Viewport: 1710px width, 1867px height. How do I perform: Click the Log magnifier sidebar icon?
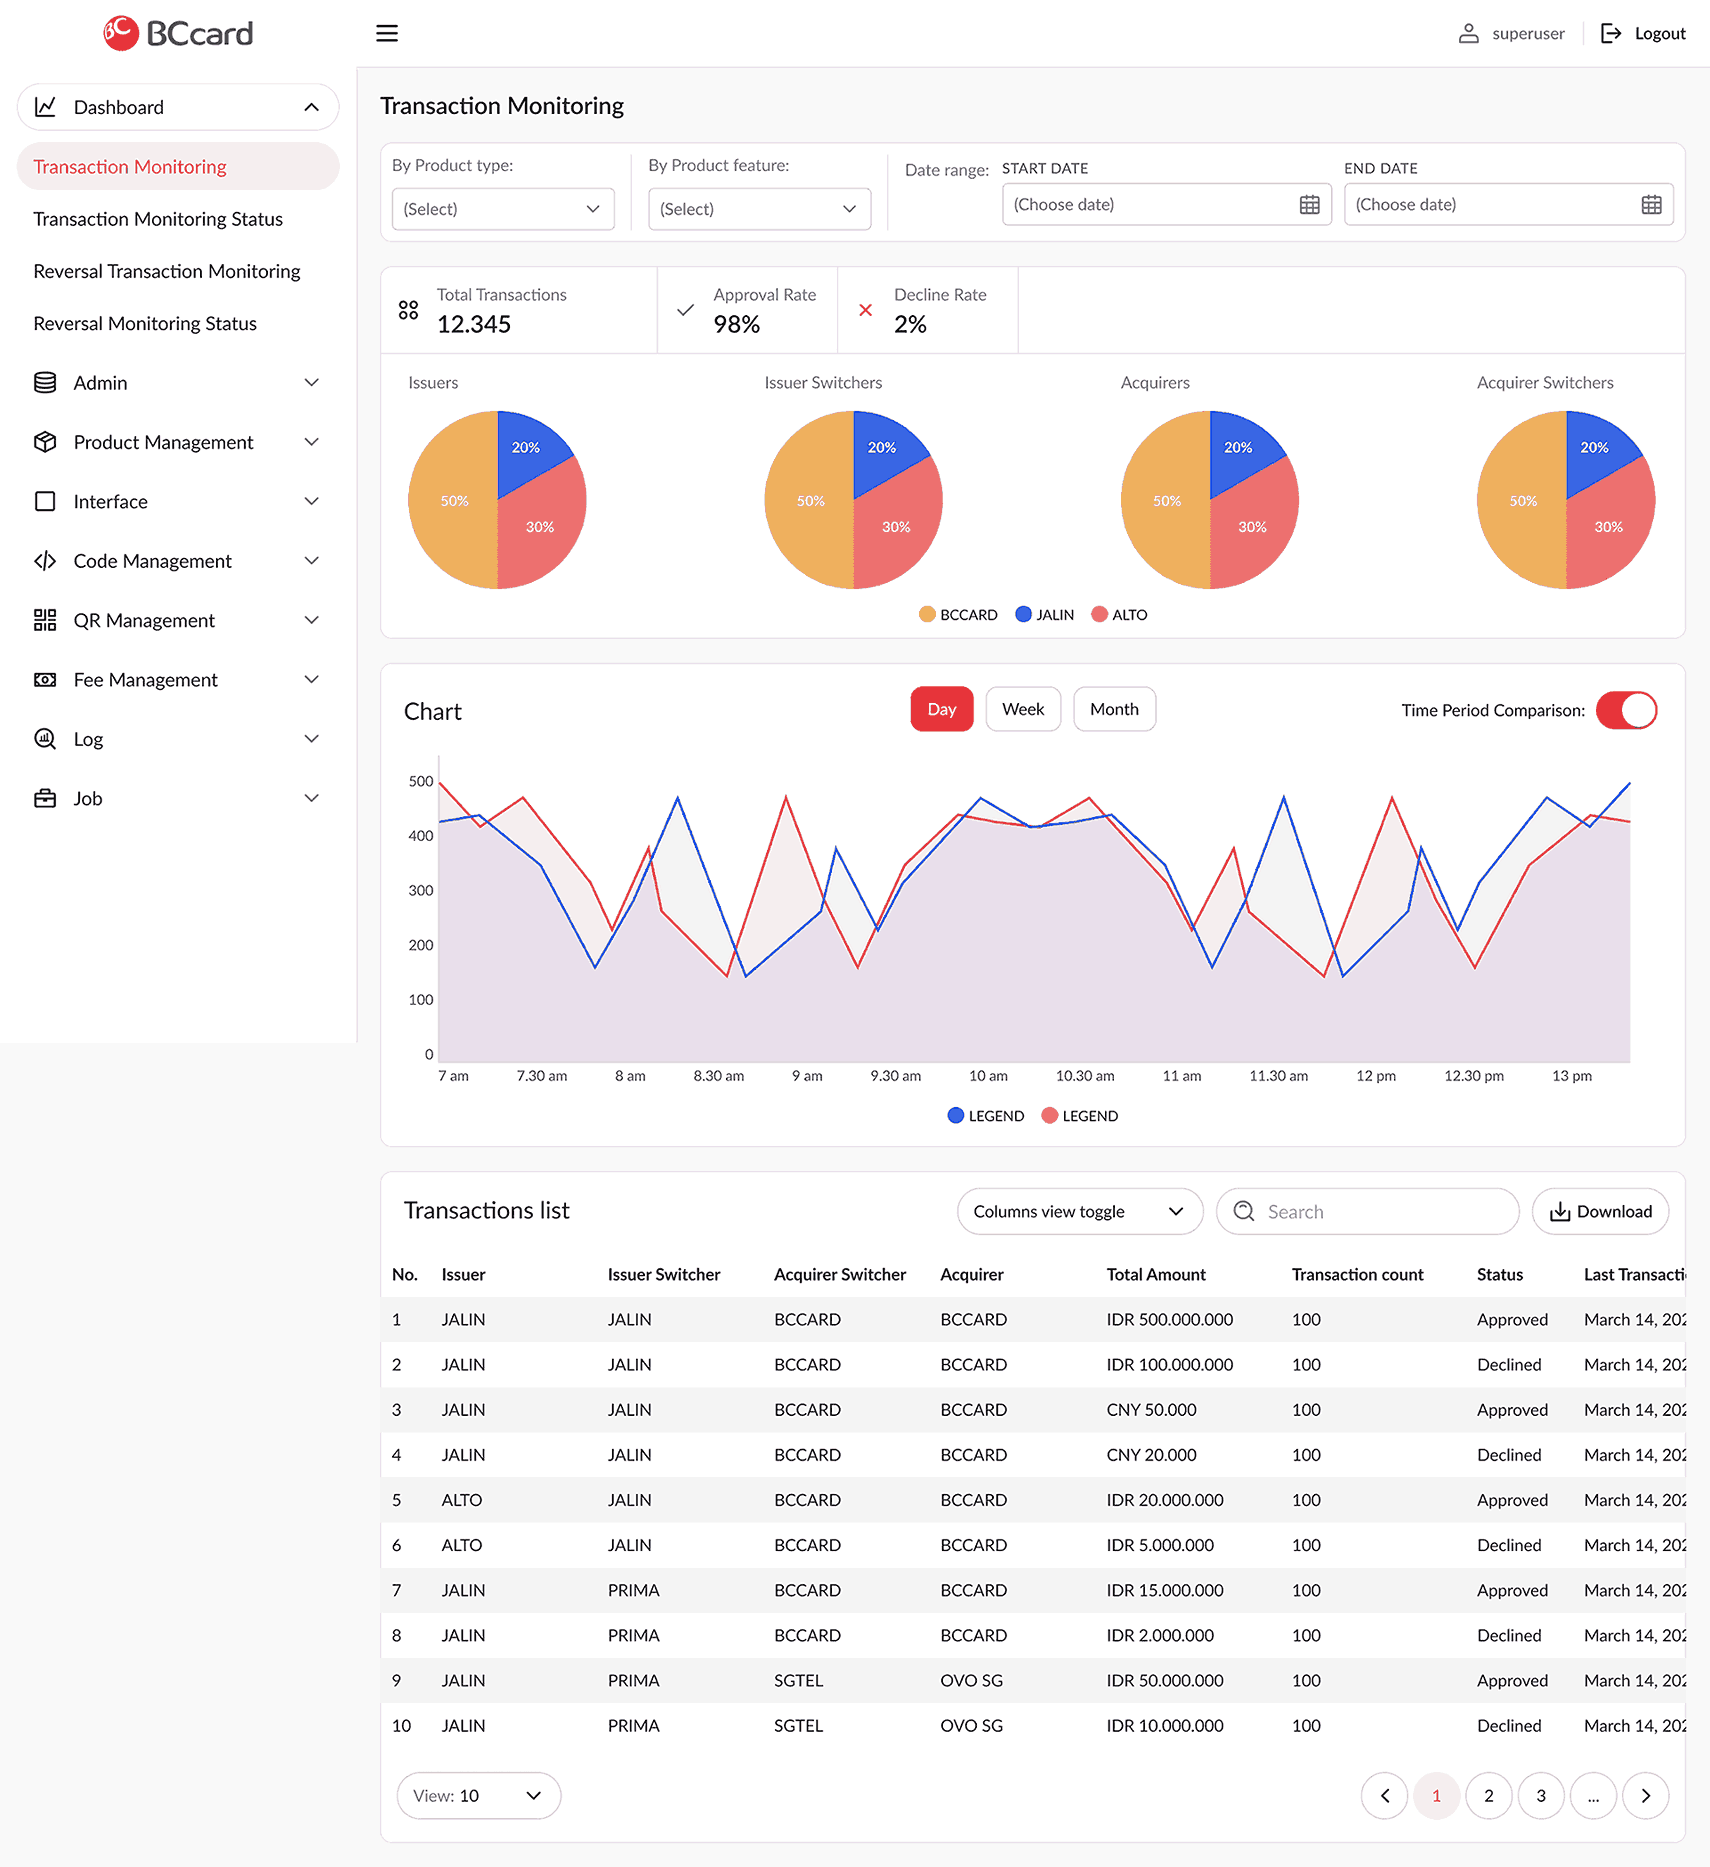click(x=45, y=738)
